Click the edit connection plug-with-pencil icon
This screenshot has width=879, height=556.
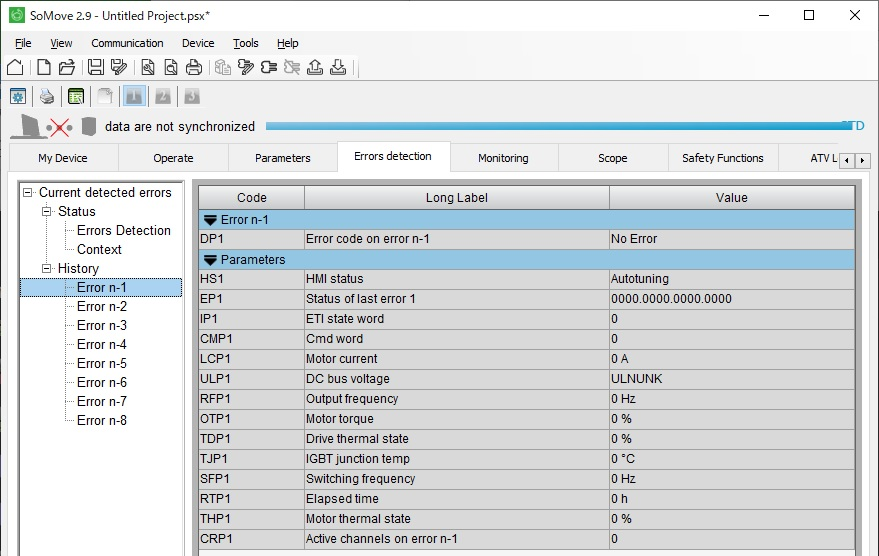[x=246, y=67]
